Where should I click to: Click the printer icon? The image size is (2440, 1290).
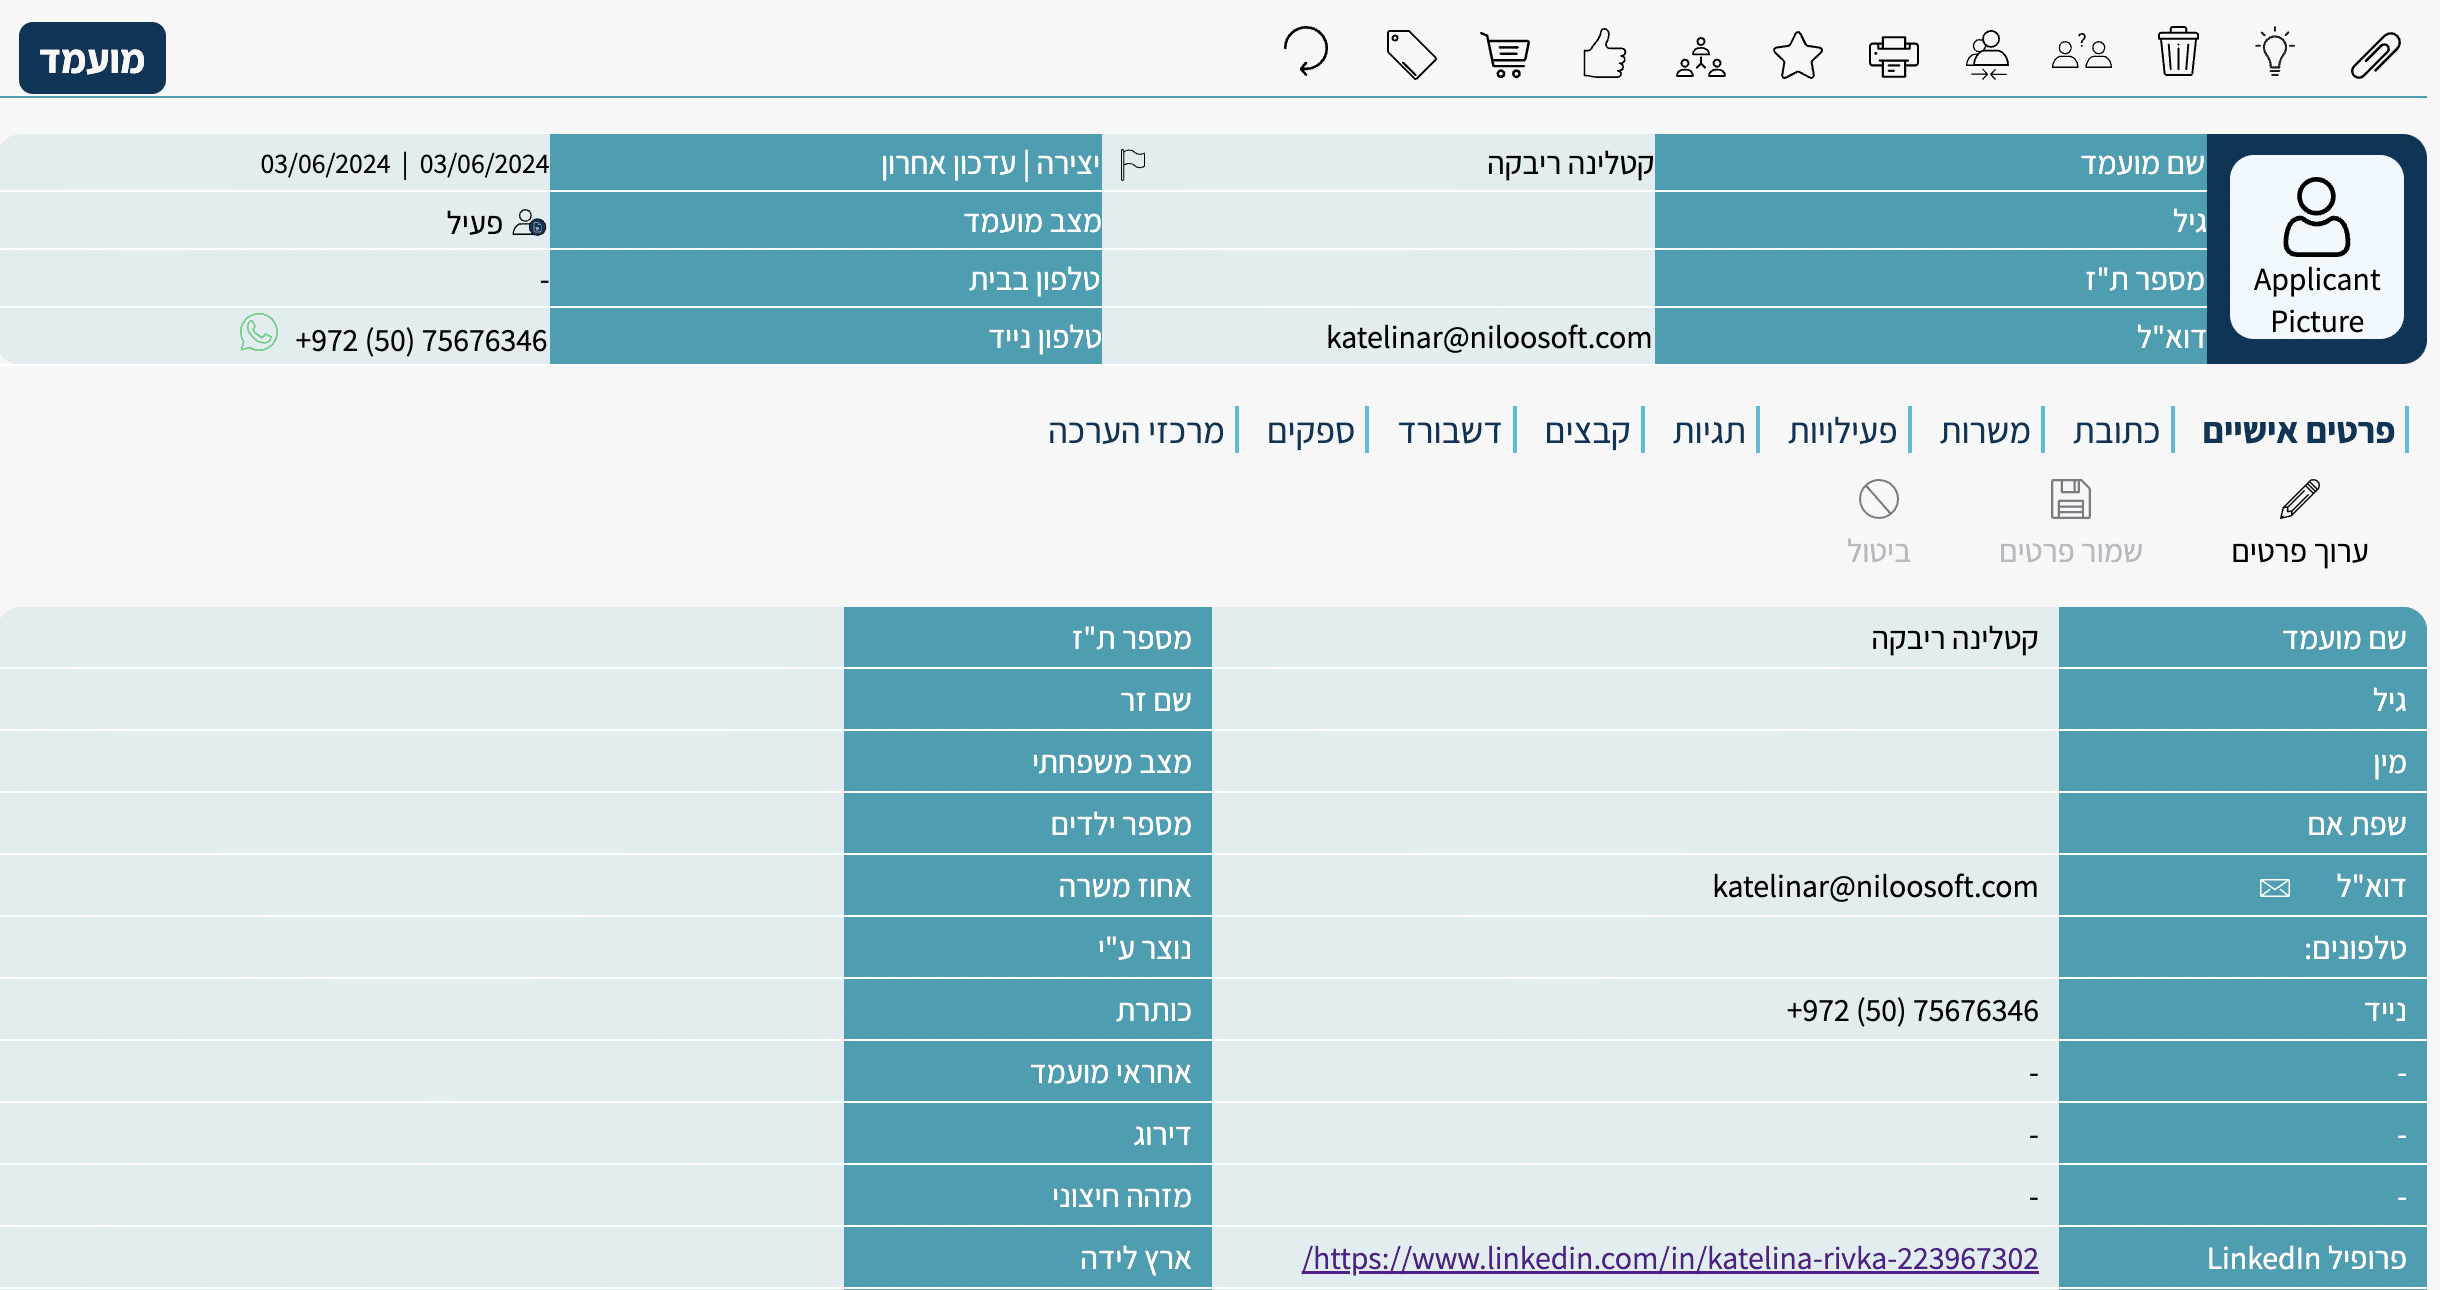pyautogui.click(x=1893, y=55)
